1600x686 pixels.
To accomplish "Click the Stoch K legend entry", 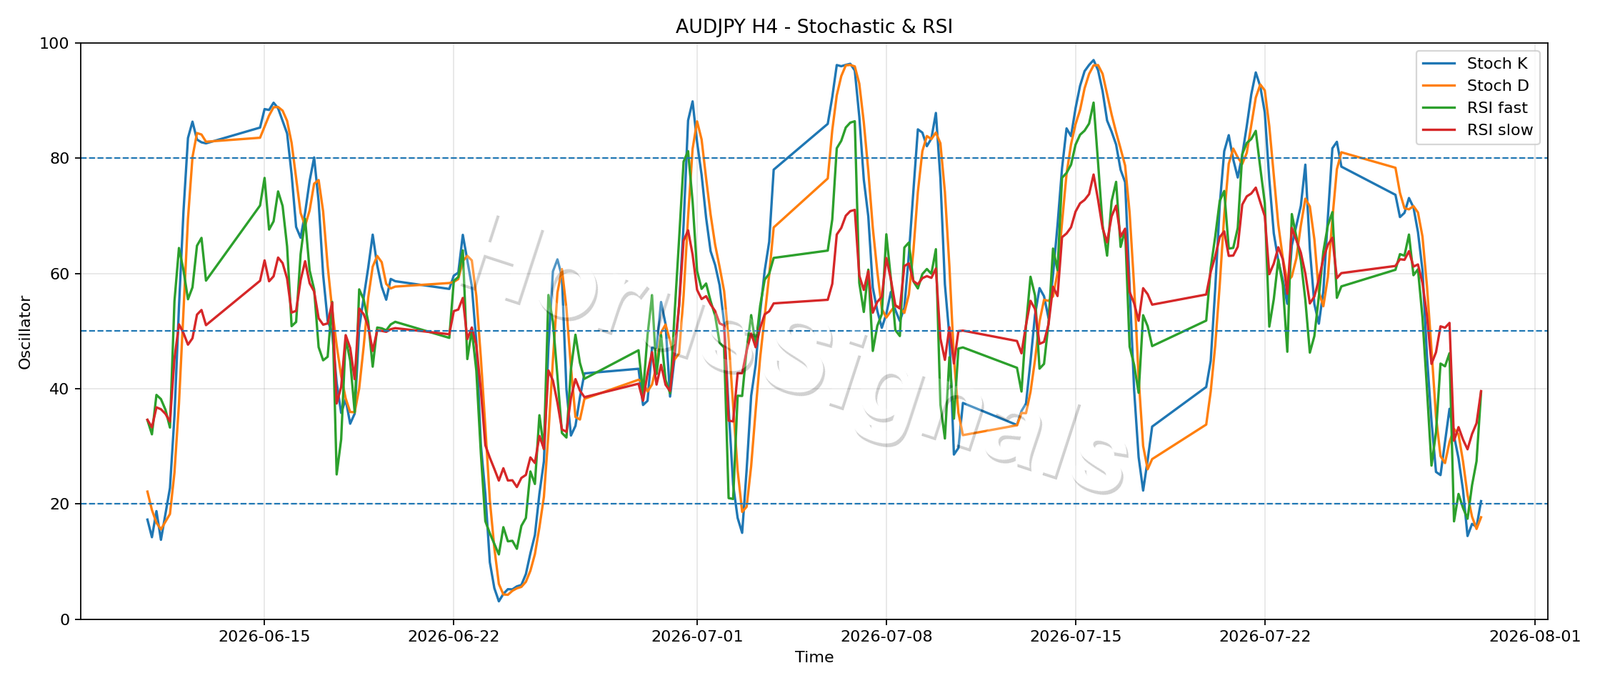I will (x=1476, y=64).
